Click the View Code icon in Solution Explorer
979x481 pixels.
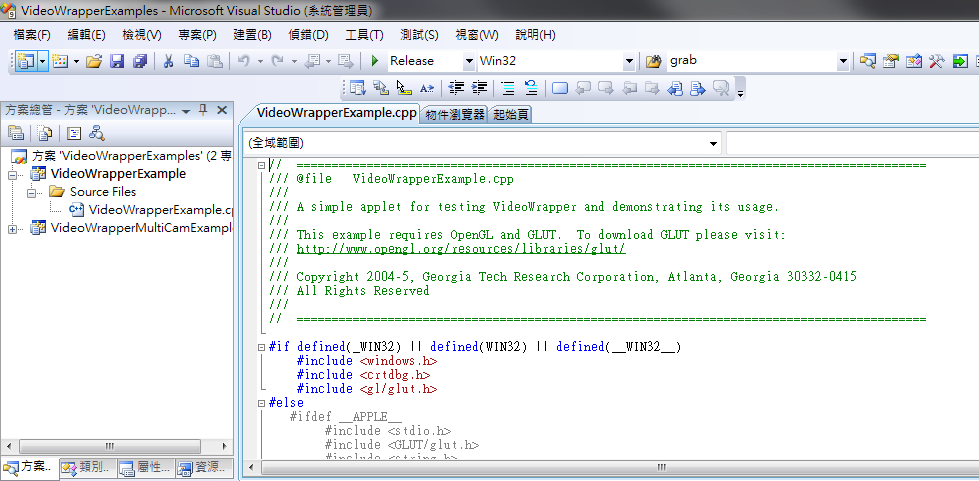coord(74,132)
